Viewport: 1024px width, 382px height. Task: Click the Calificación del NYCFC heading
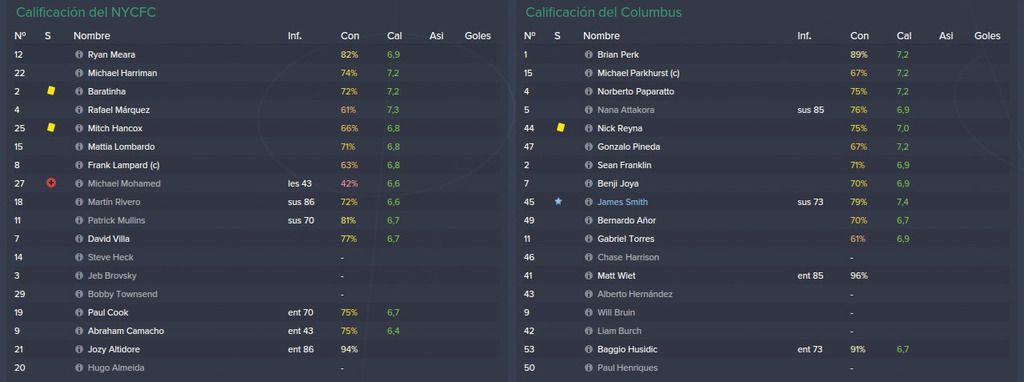pyautogui.click(x=86, y=12)
